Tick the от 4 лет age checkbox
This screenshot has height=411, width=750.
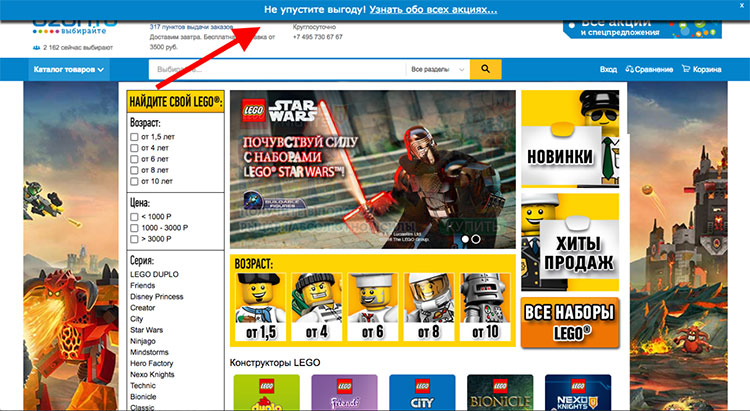(134, 148)
